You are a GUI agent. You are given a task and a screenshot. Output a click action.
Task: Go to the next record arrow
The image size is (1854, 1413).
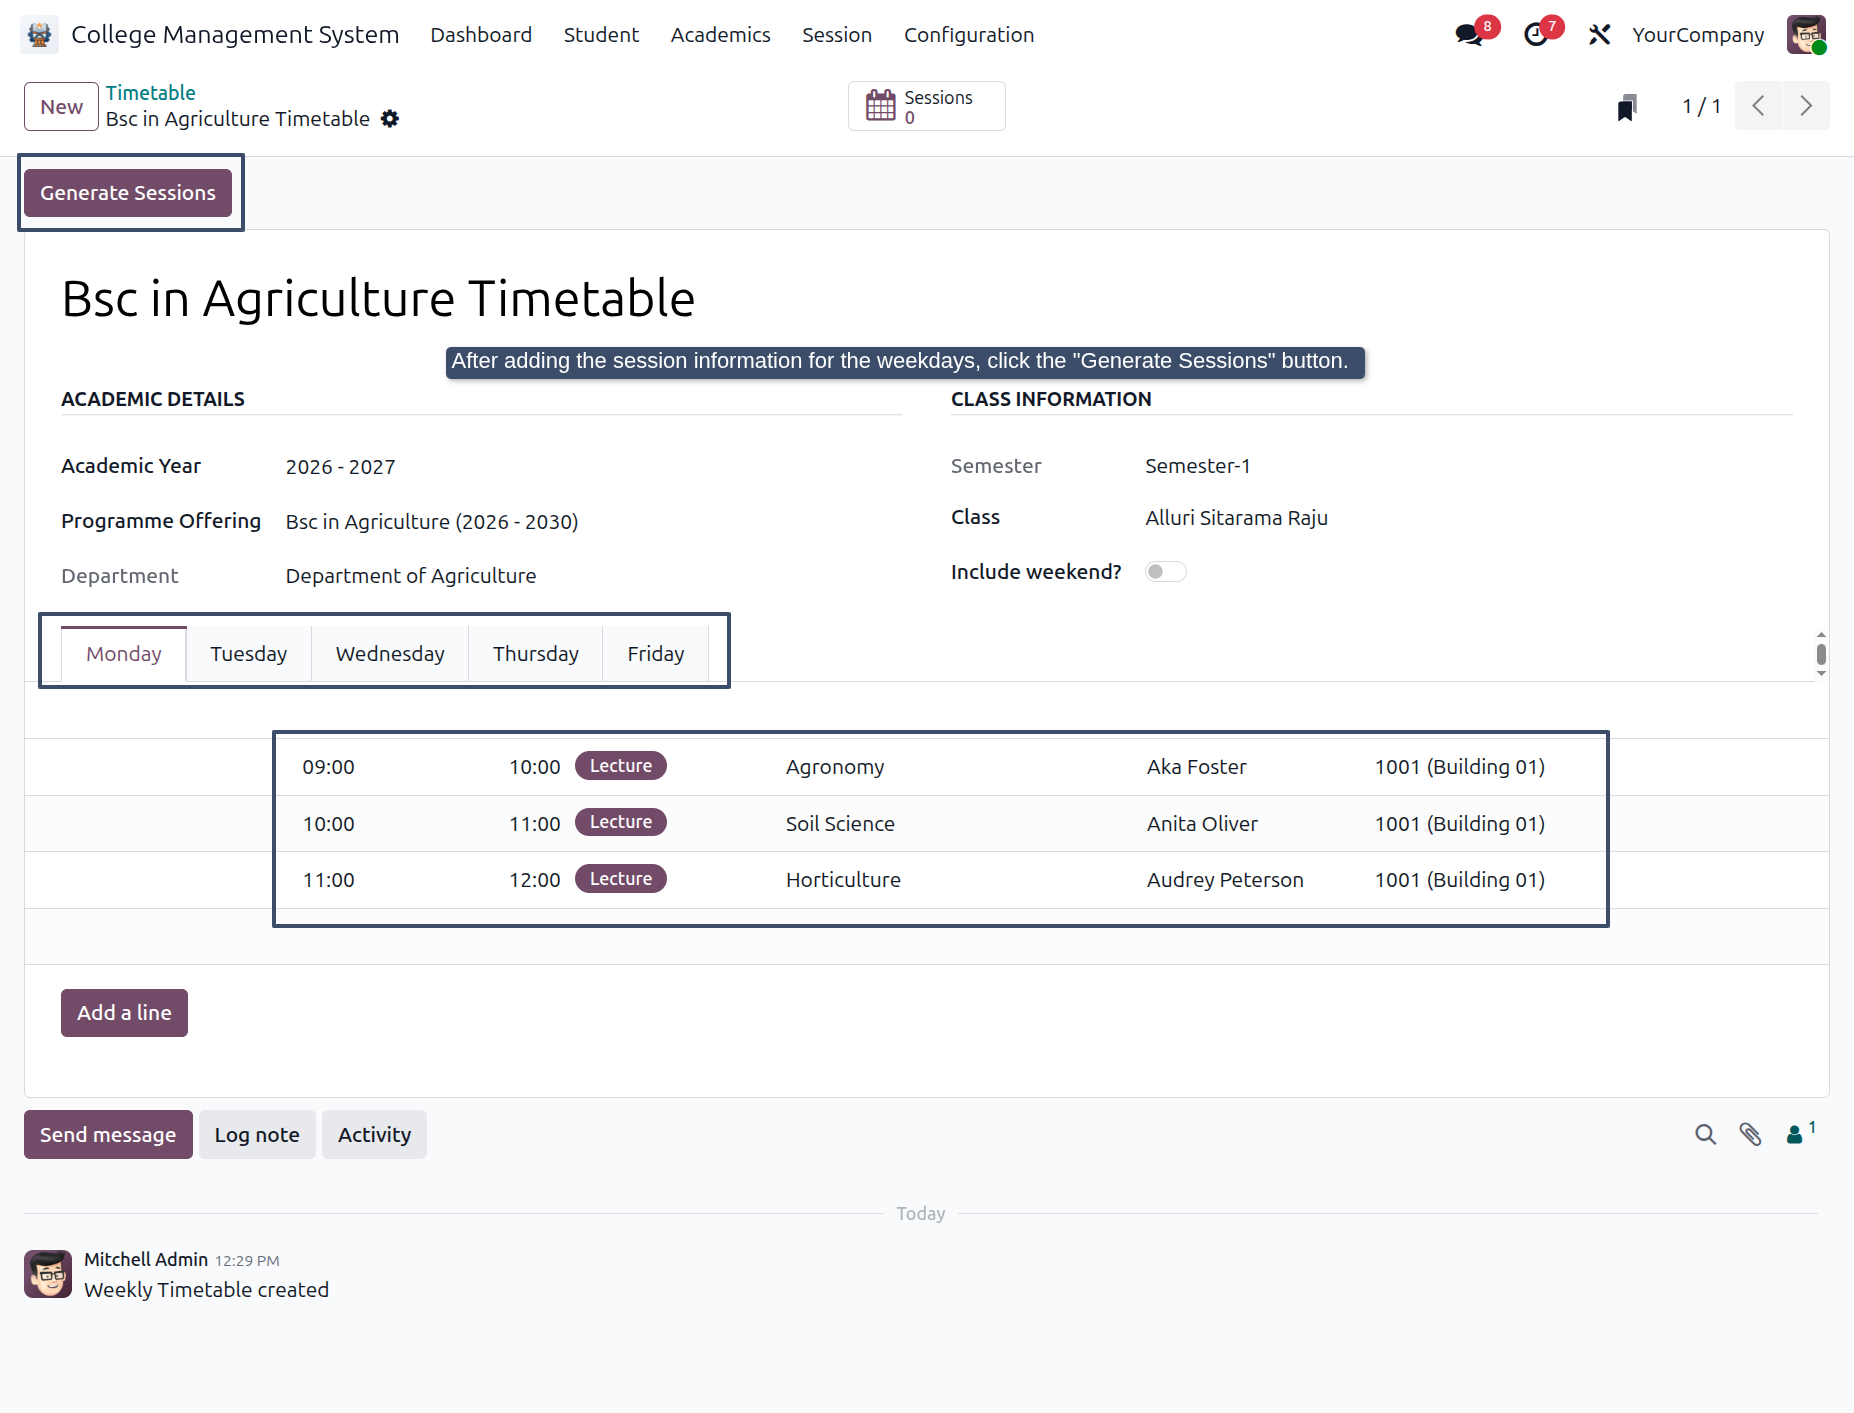click(x=1806, y=106)
